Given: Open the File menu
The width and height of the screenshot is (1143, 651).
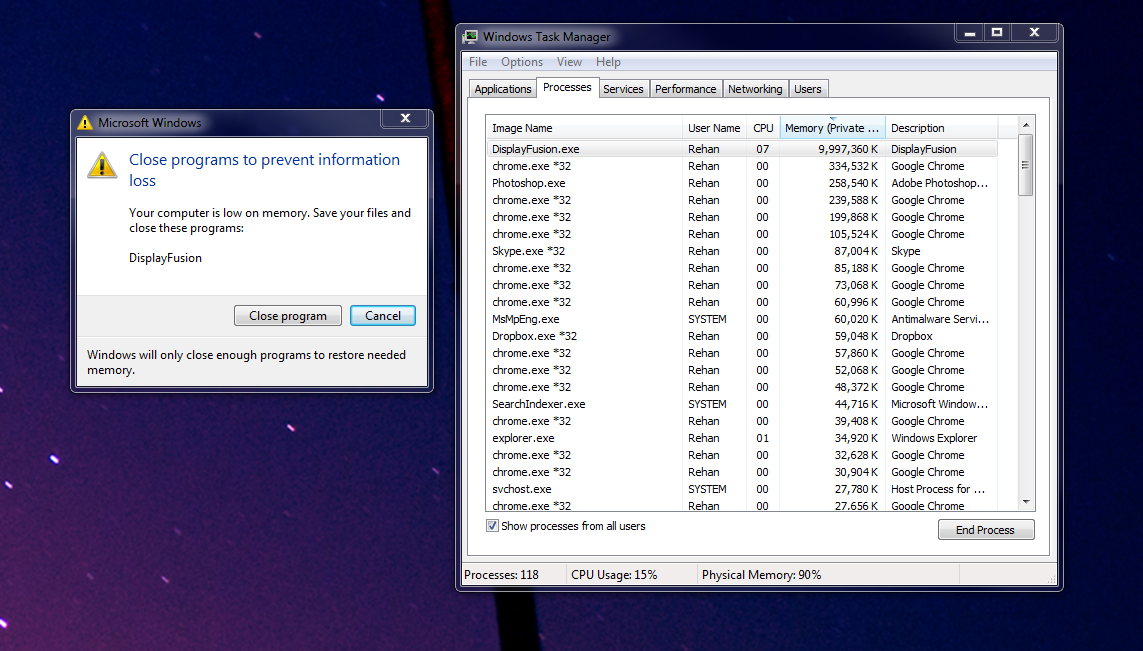Looking at the screenshot, I should tap(478, 62).
